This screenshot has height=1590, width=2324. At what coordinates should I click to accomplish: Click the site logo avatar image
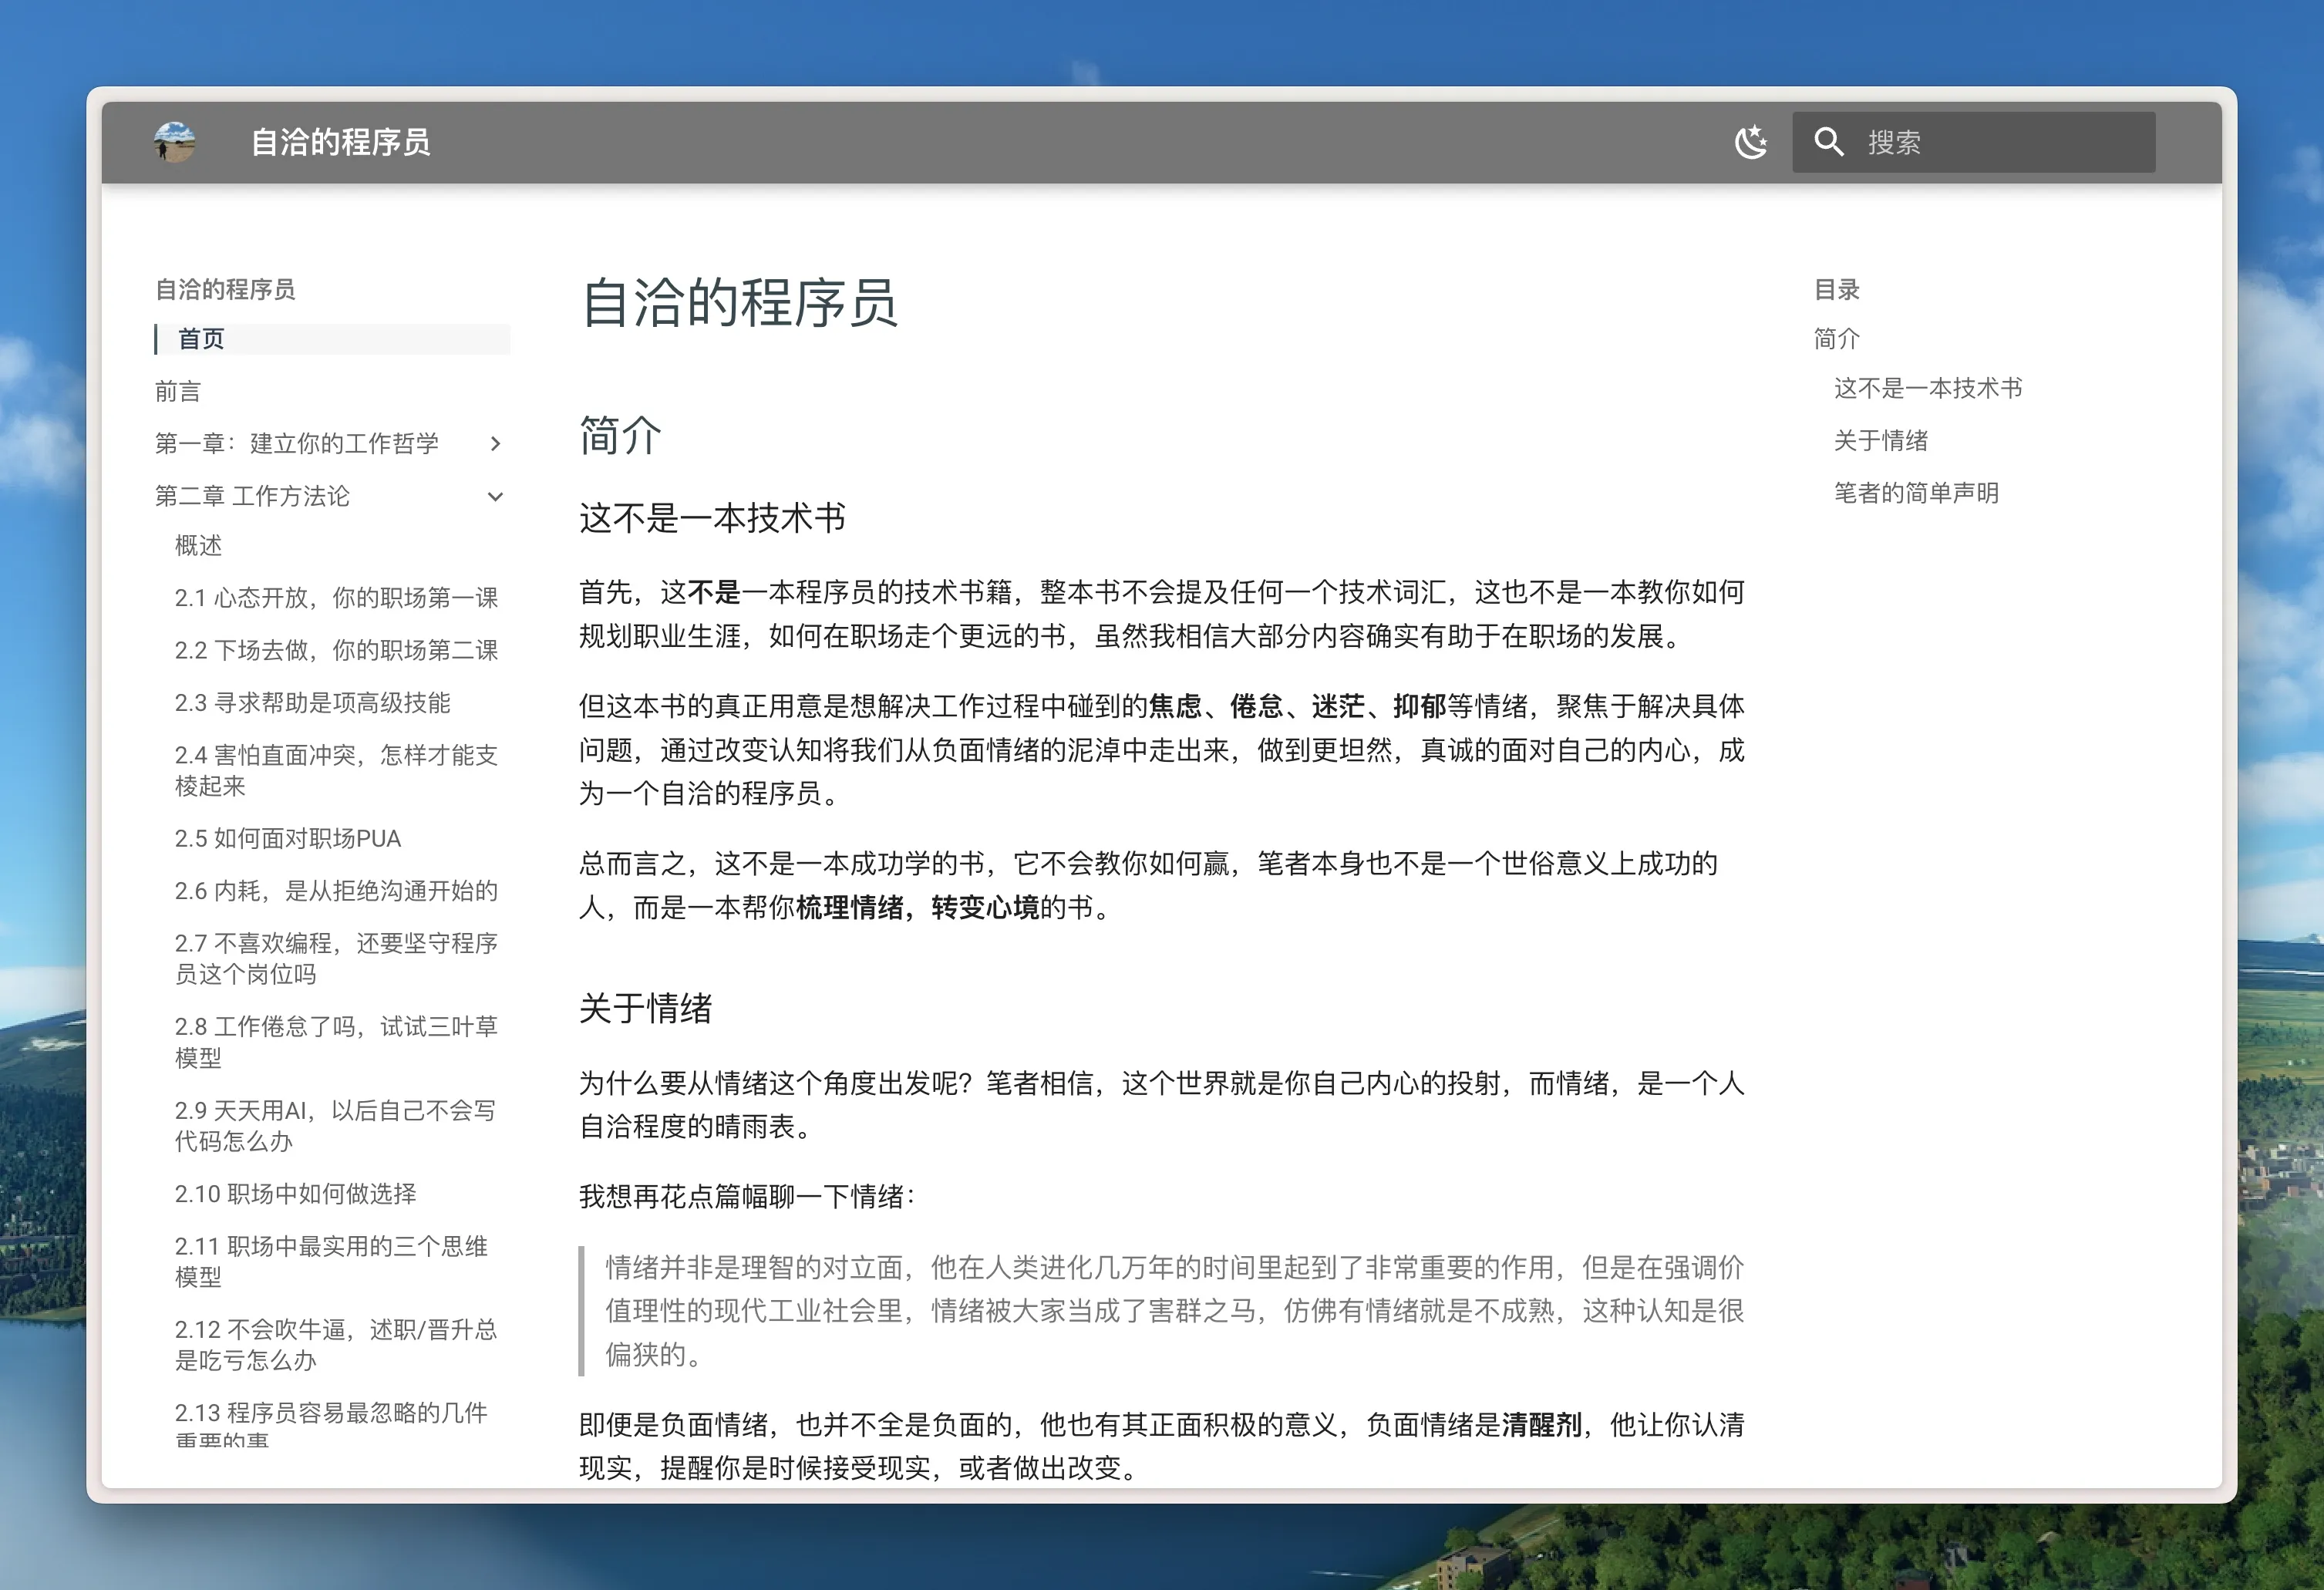pyautogui.click(x=175, y=142)
